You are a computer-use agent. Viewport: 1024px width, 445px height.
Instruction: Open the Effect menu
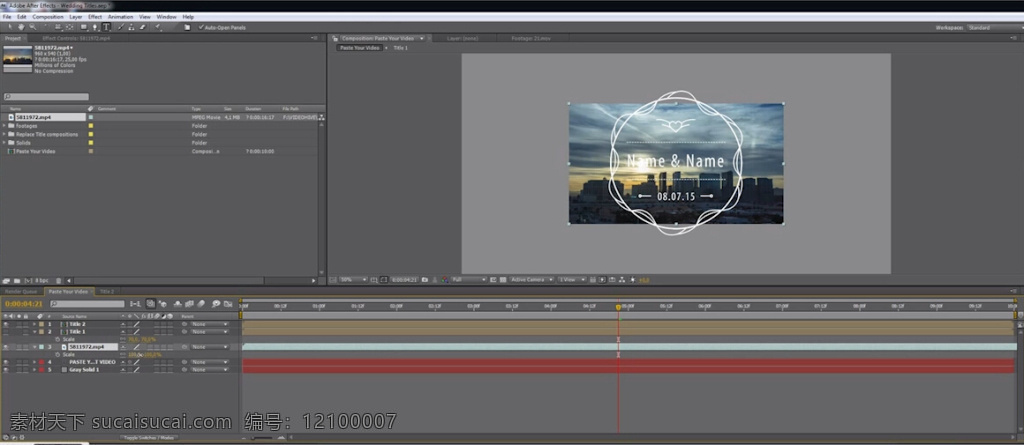click(x=95, y=16)
